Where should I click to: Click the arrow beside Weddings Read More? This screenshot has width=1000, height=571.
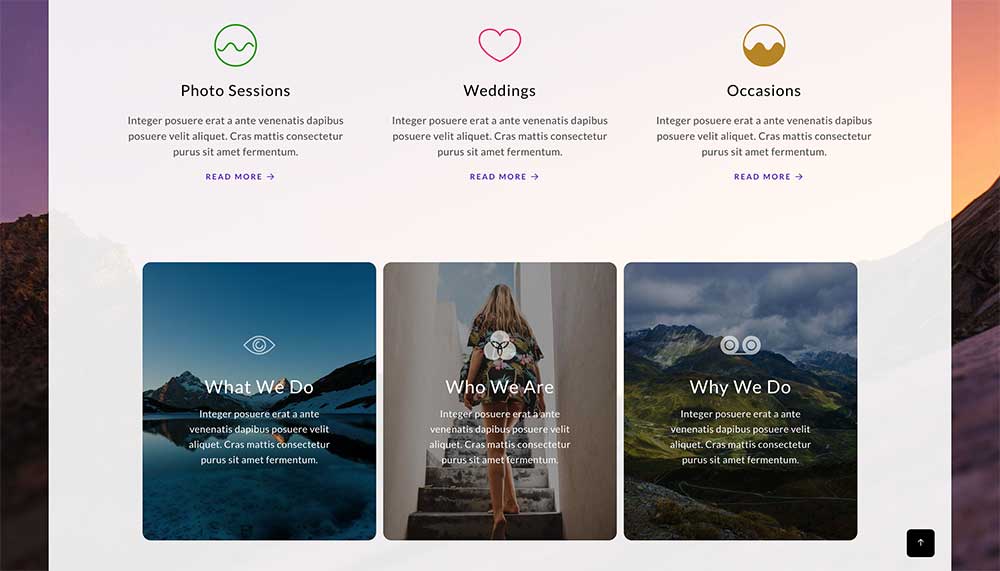coord(535,177)
